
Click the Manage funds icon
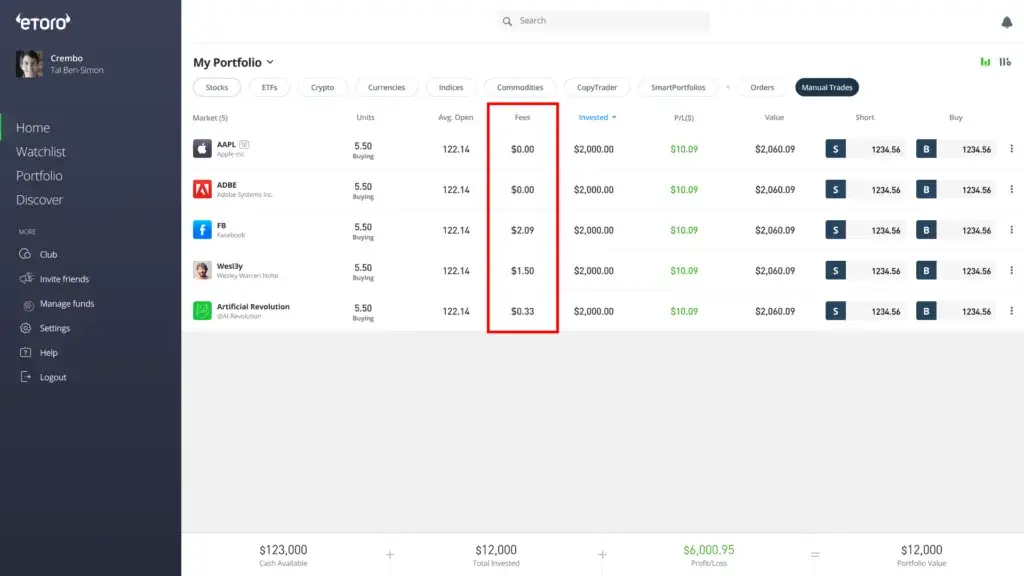coord(28,303)
